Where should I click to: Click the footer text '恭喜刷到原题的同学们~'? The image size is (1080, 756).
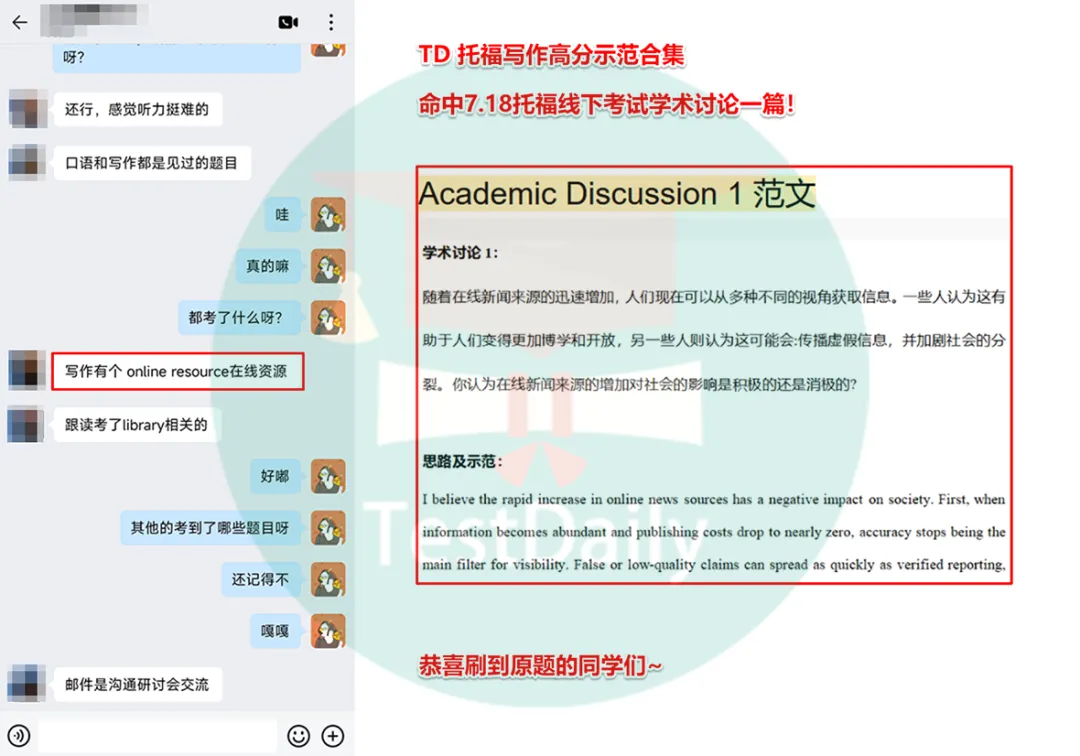[x=540, y=666]
